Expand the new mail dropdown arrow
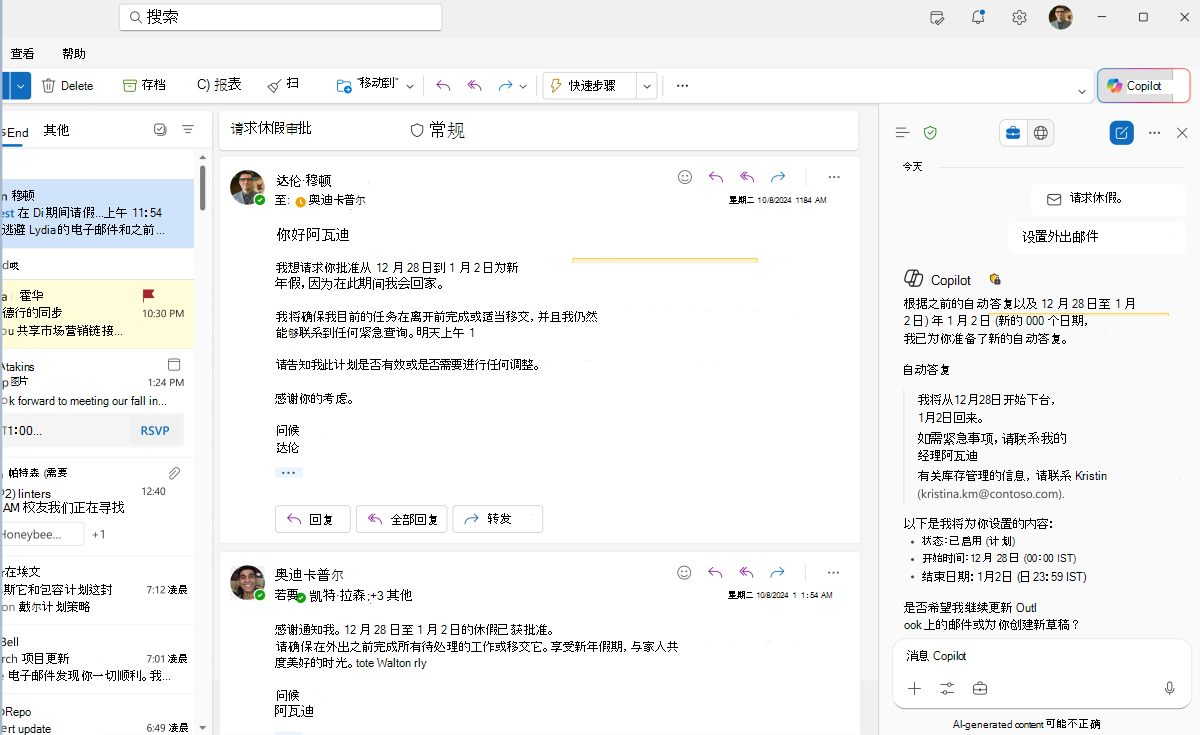This screenshot has width=1200, height=735. (x=21, y=86)
